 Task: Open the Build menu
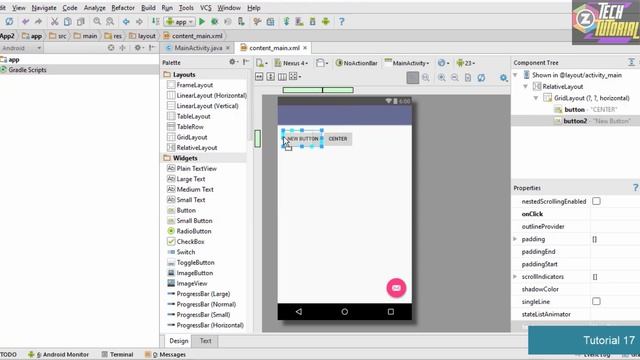click(148, 8)
